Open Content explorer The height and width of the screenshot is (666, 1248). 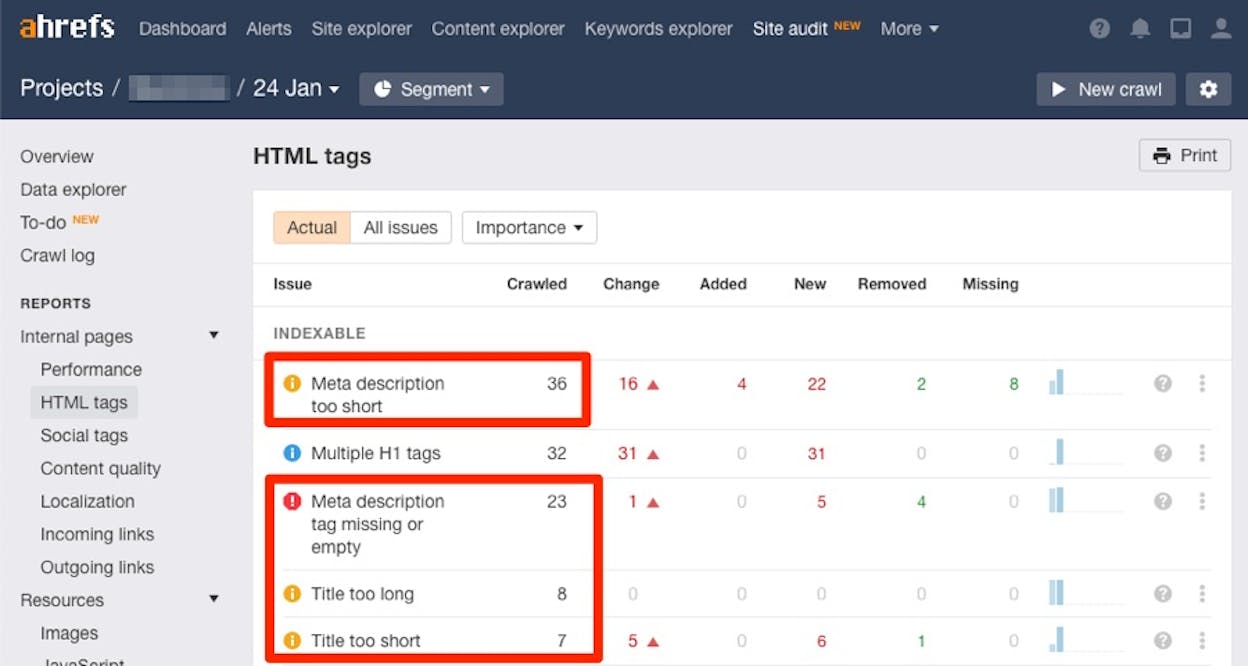pos(498,29)
